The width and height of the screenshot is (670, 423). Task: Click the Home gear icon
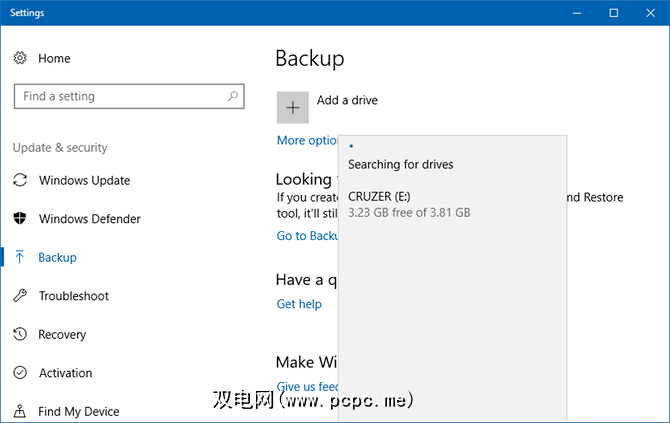click(20, 59)
